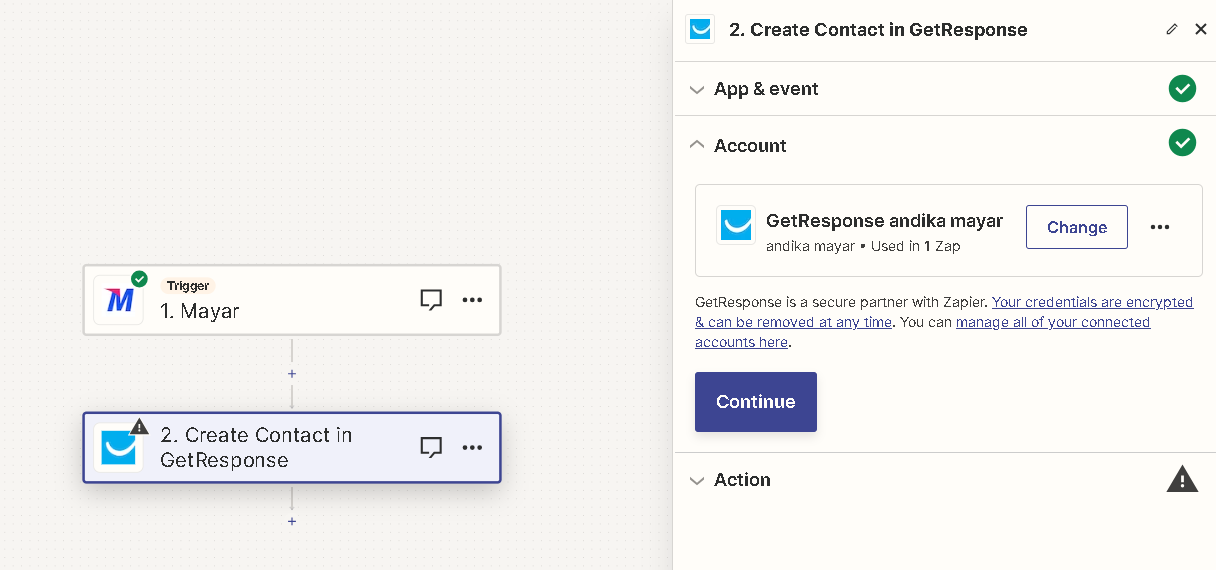Expand the Action section
This screenshot has width=1216, height=570.
tap(697, 480)
